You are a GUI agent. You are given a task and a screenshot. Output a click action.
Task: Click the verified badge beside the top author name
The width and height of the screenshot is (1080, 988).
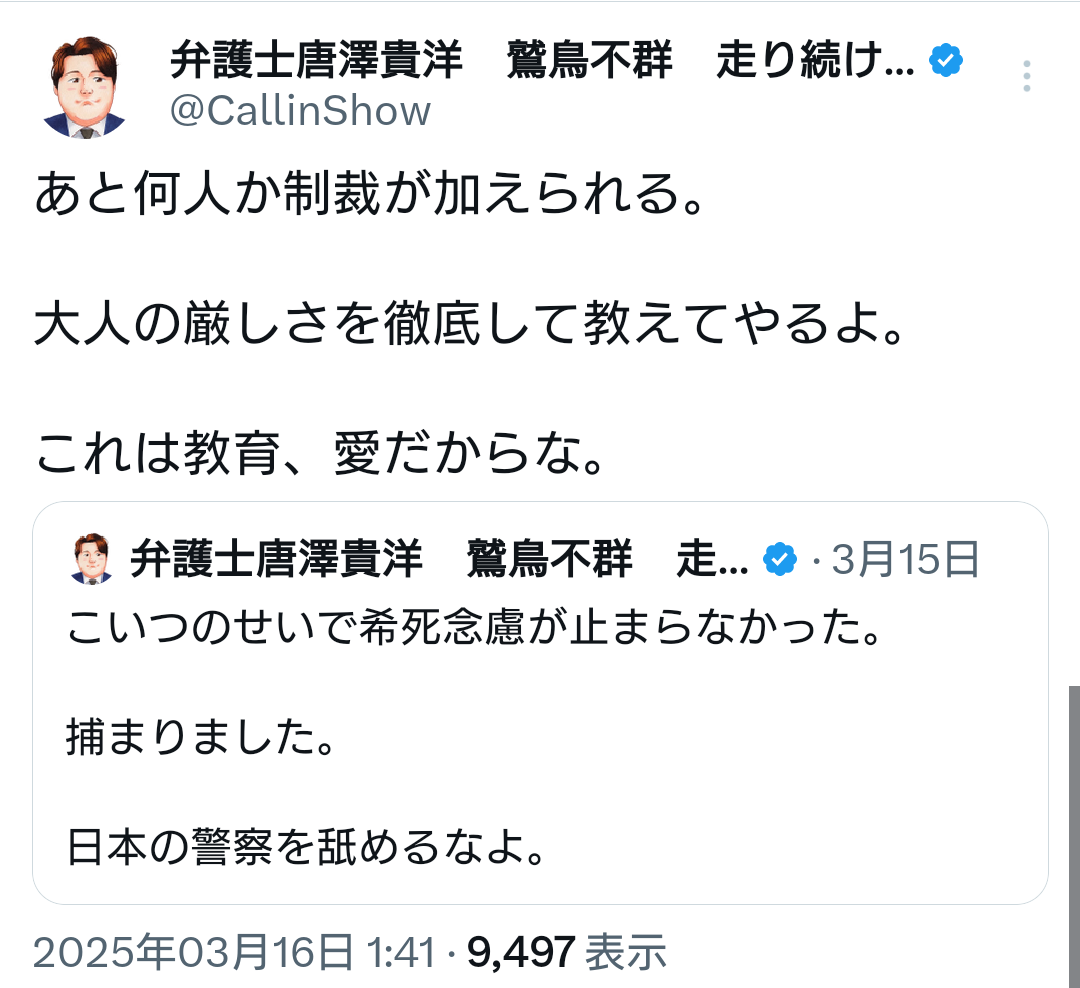946,62
